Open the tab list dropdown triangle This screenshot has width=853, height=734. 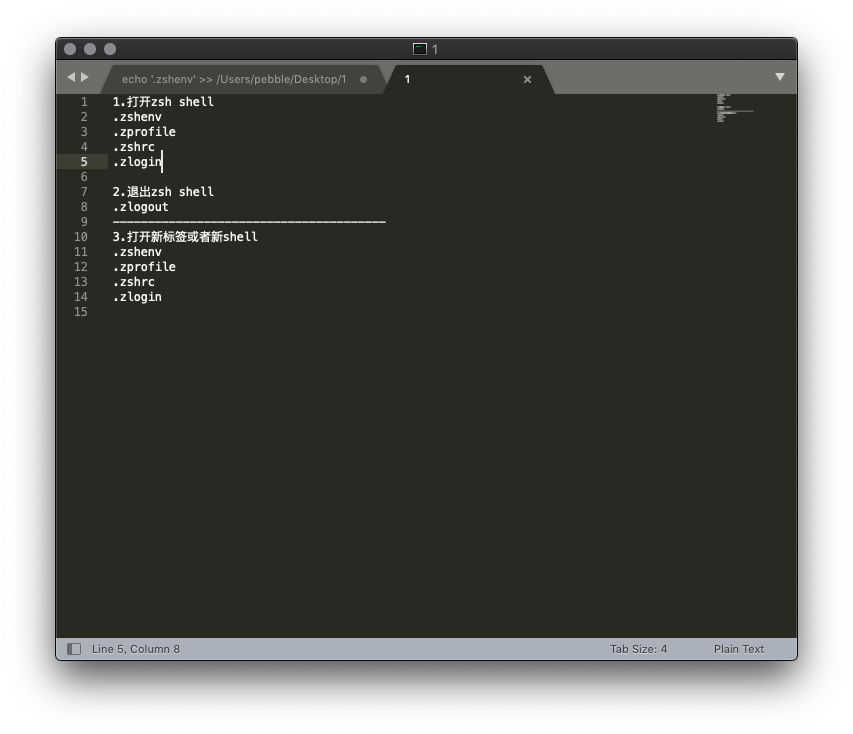(x=780, y=77)
